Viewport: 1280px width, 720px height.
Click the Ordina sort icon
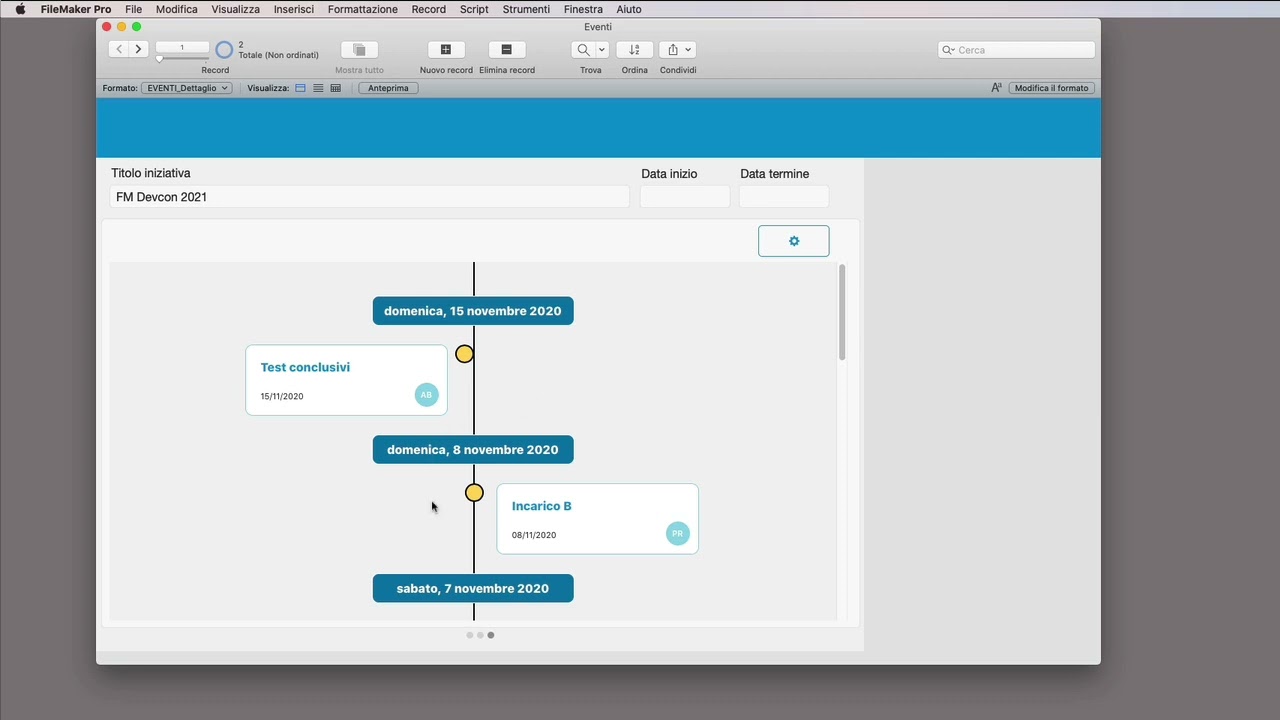tap(634, 50)
